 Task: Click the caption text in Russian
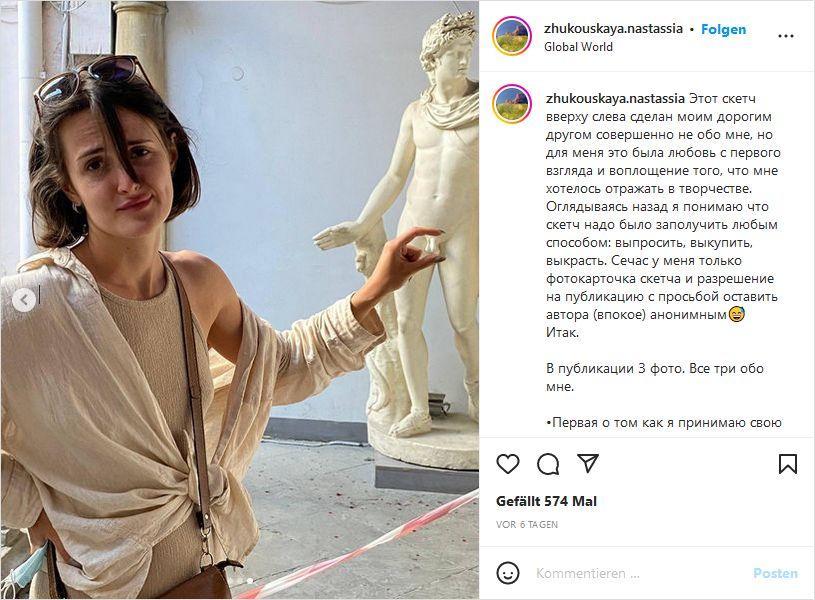tap(663, 215)
